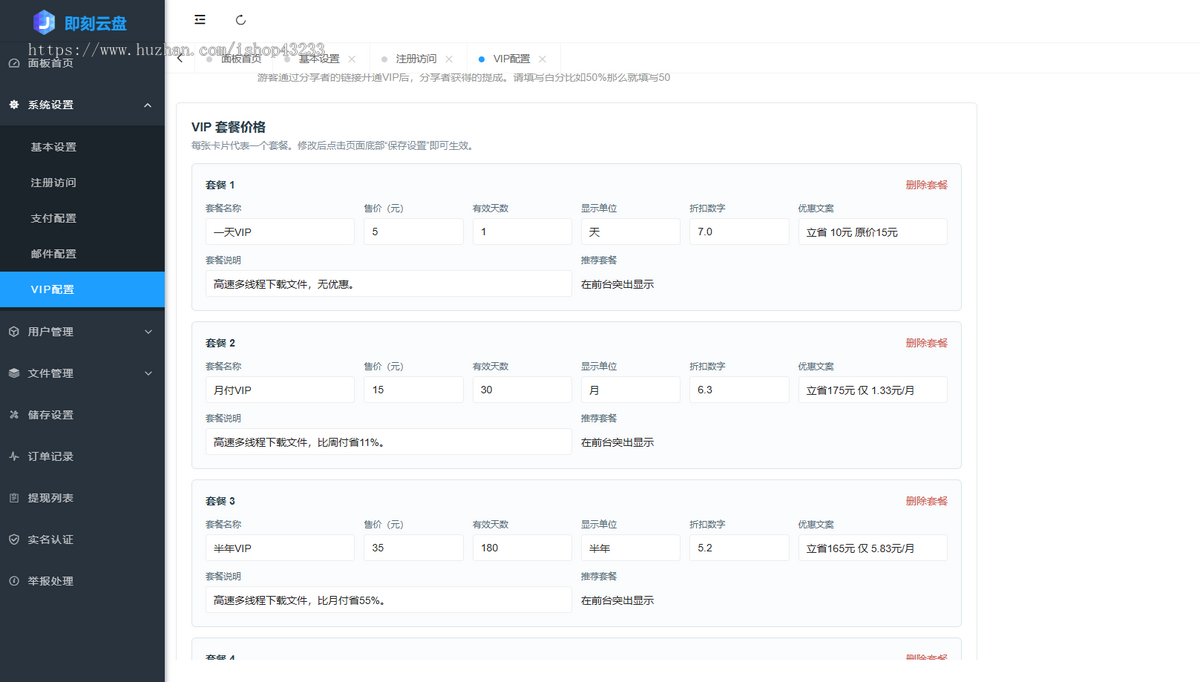
Task: Collapse the sidebar with the menu-fold icon
Action: [200, 20]
